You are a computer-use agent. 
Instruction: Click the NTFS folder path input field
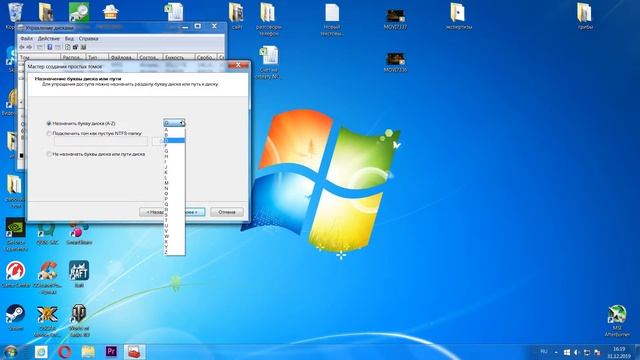pos(101,141)
